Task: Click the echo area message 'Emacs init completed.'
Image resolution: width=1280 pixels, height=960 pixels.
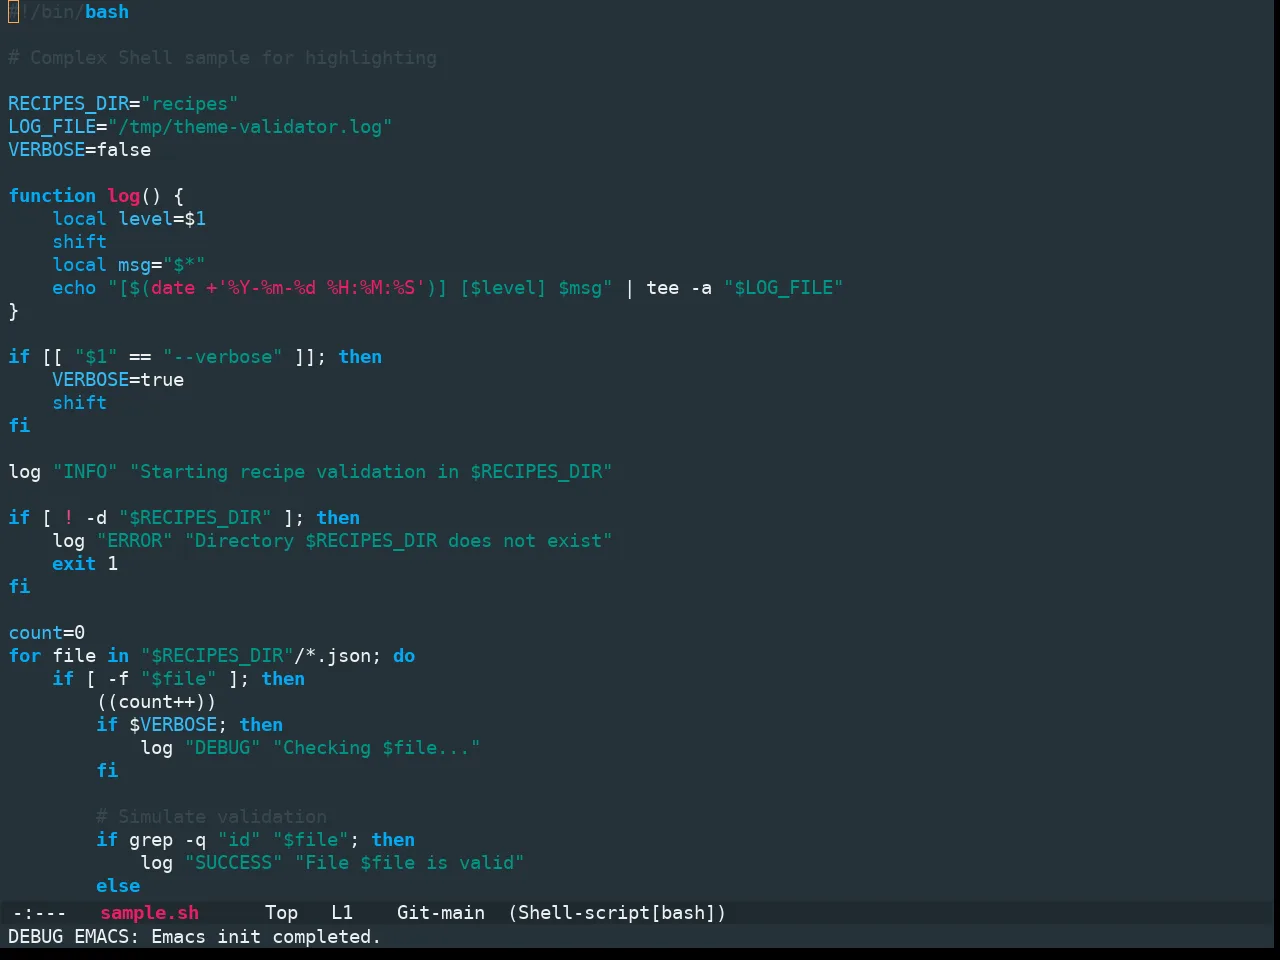Action: point(266,937)
